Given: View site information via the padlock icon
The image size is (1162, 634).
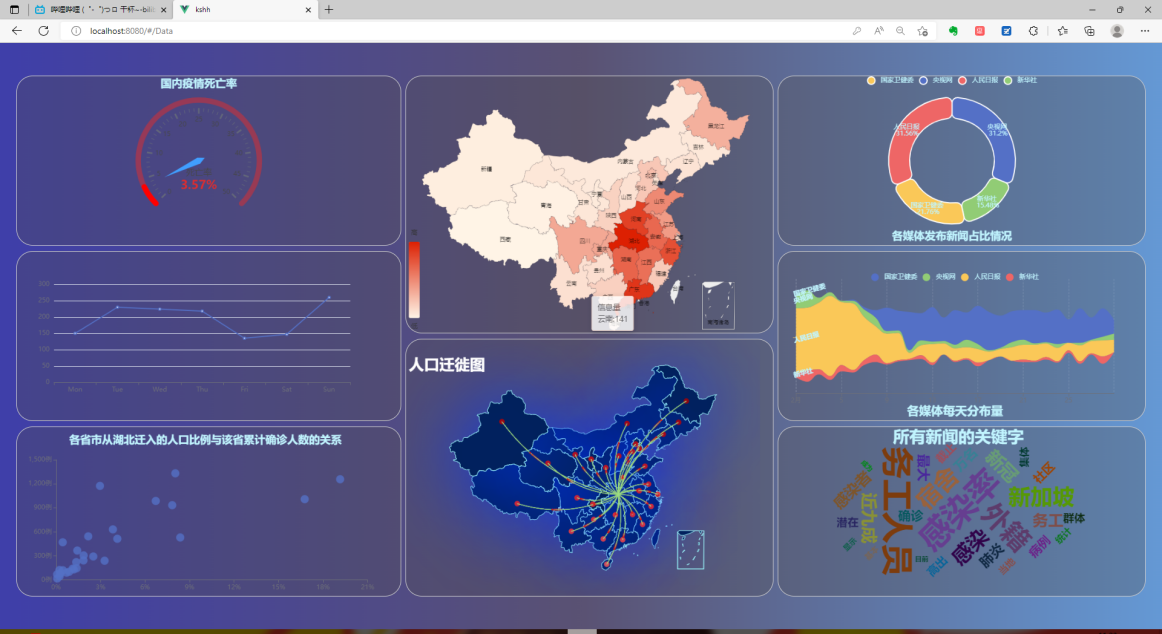Looking at the screenshot, I should 77,30.
